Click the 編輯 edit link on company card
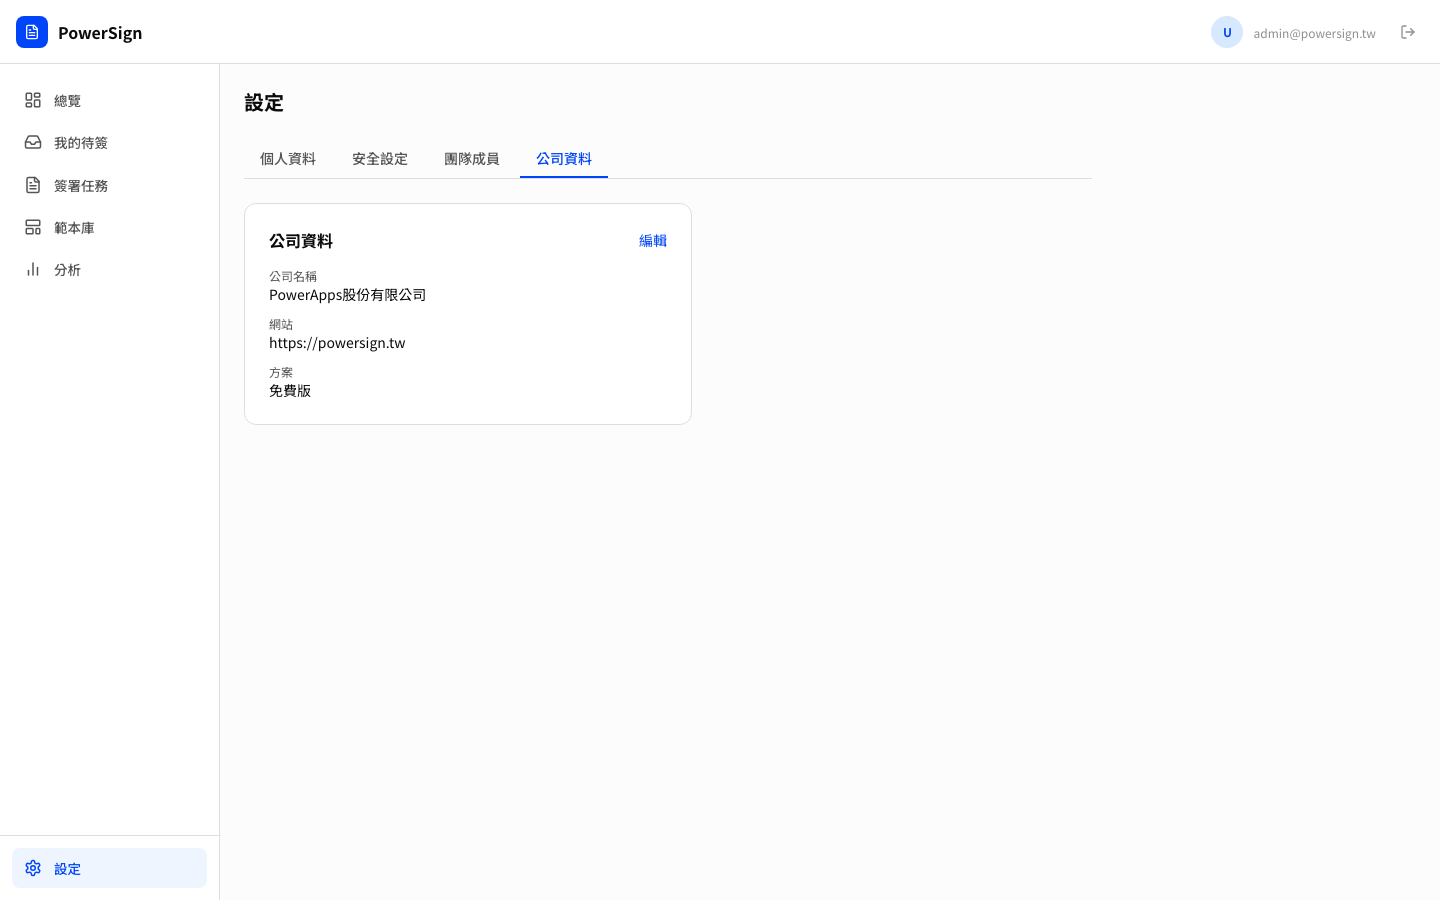Screen dimensions: 1440x900 tap(653, 240)
